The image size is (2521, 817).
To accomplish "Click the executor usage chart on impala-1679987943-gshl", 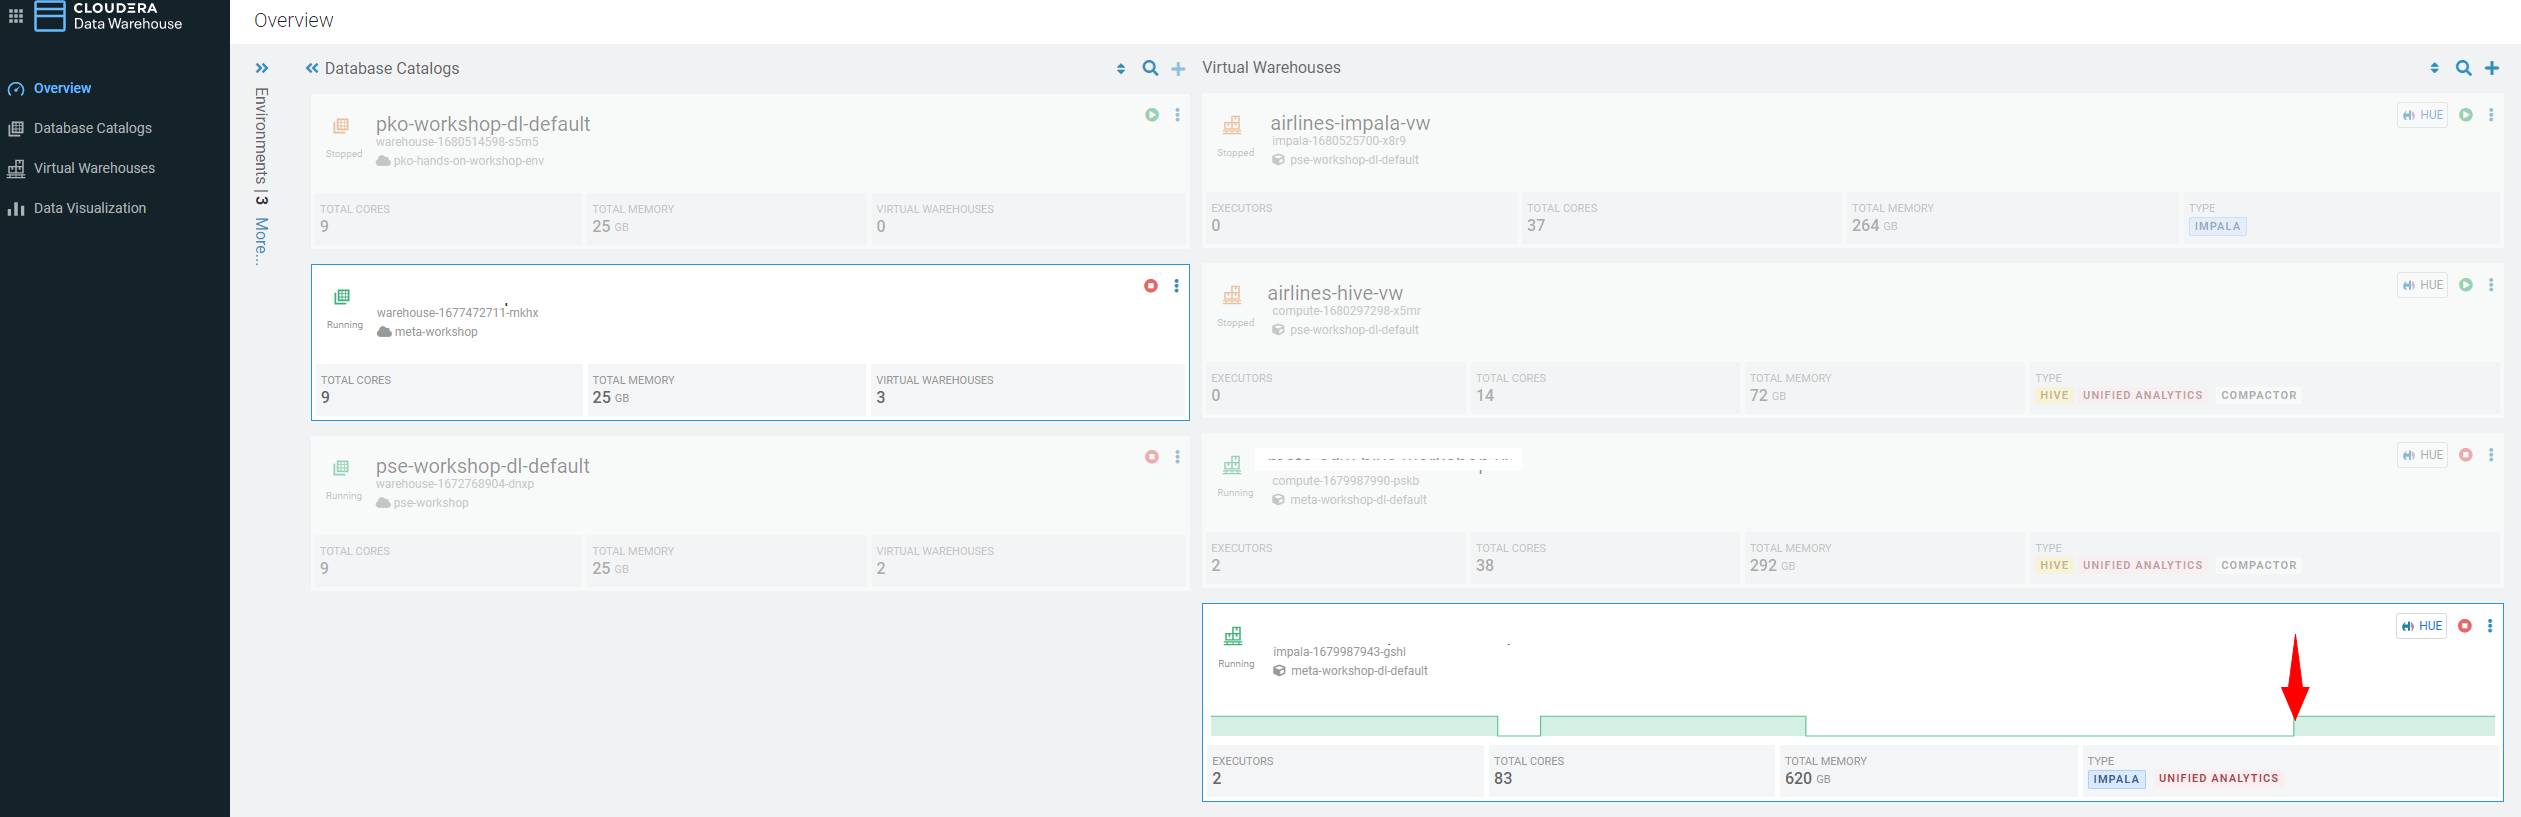I will tap(1852, 726).
